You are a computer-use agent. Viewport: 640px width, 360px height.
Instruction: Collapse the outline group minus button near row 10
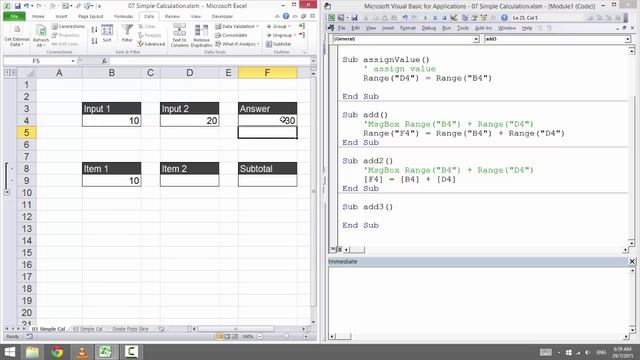(x=7, y=192)
